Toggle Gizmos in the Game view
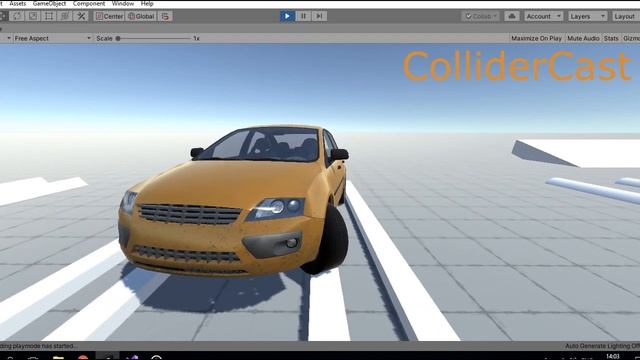The image size is (640, 360). click(631, 38)
